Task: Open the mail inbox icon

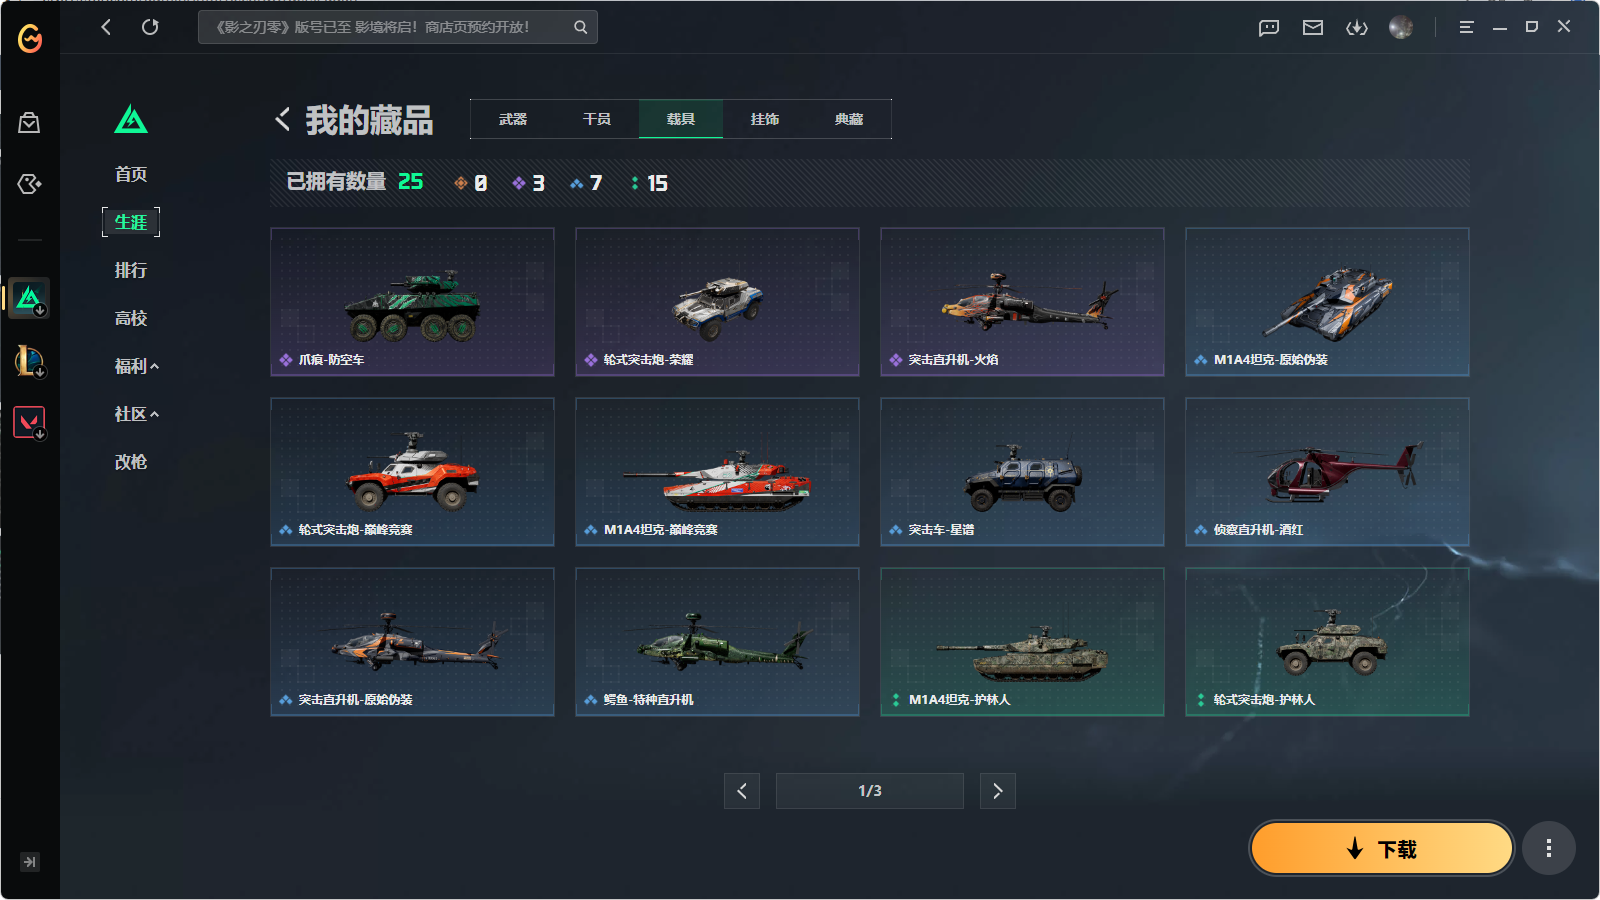Action: [x=1313, y=28]
